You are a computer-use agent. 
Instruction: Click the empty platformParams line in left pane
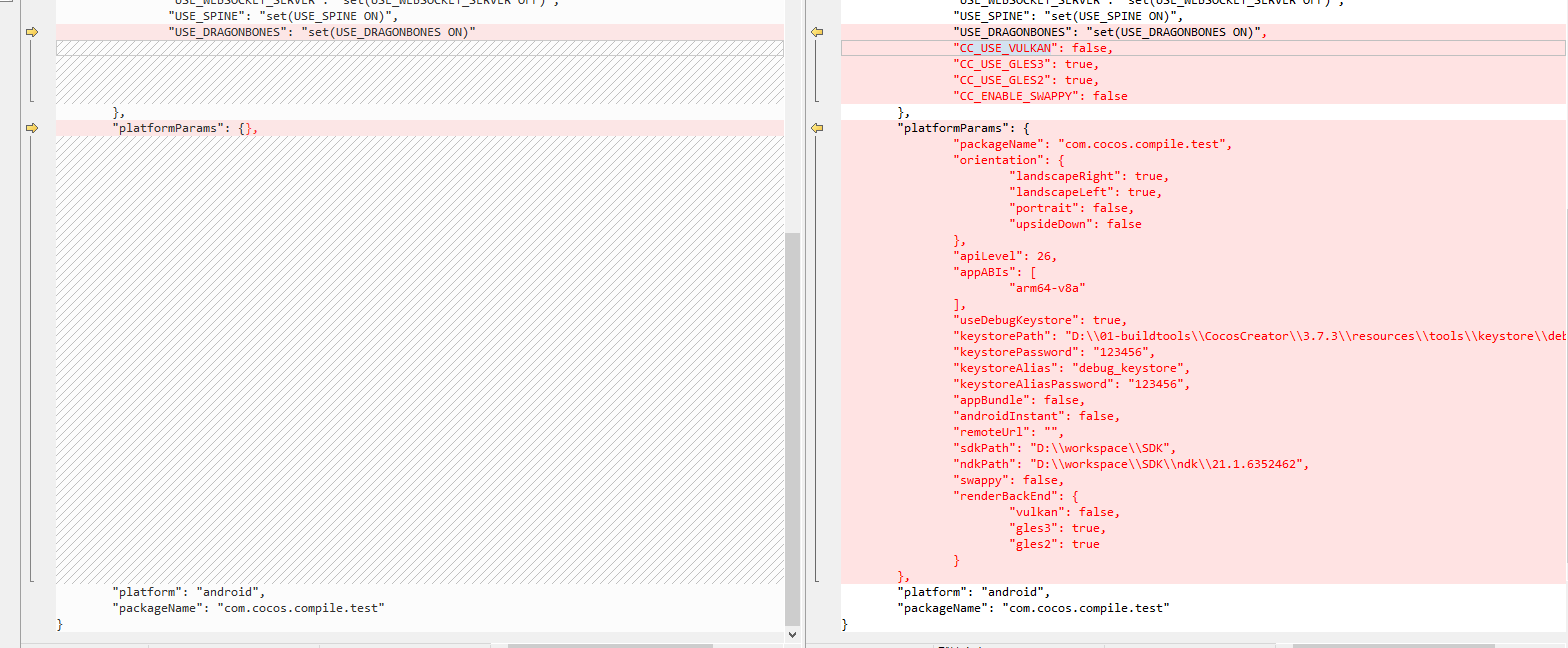click(186, 128)
